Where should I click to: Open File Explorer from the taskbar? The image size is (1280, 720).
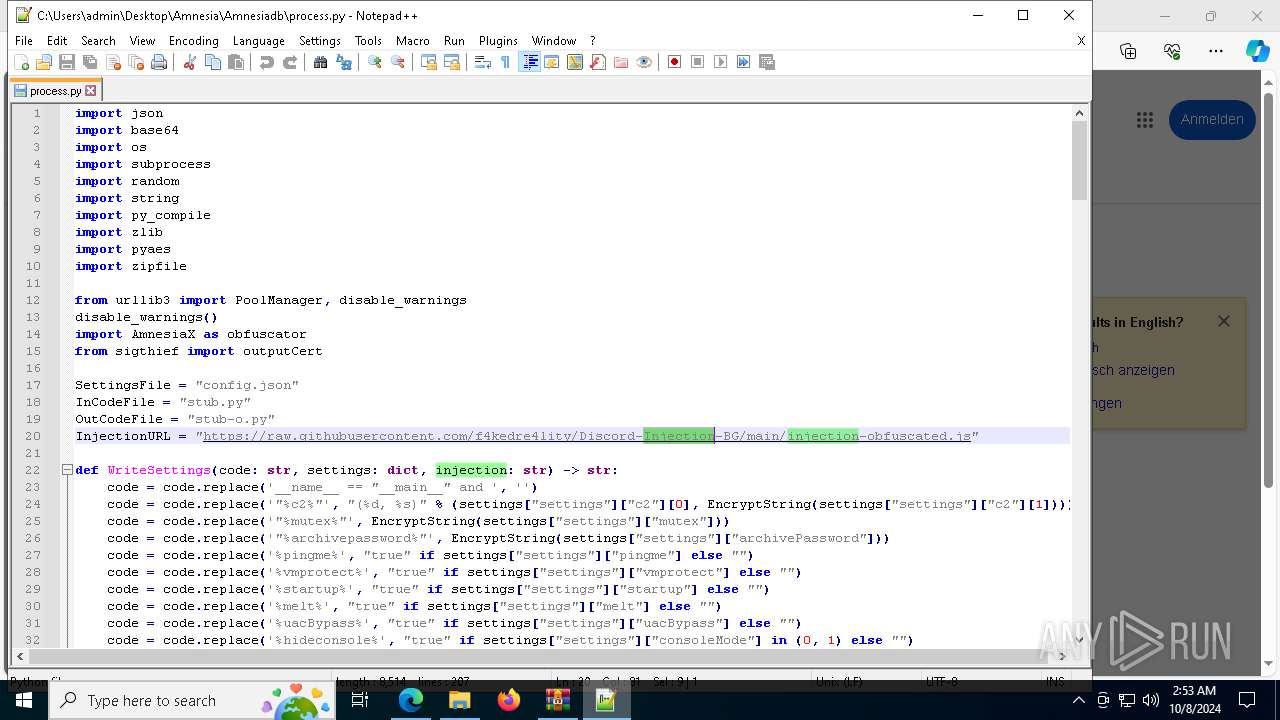click(459, 700)
